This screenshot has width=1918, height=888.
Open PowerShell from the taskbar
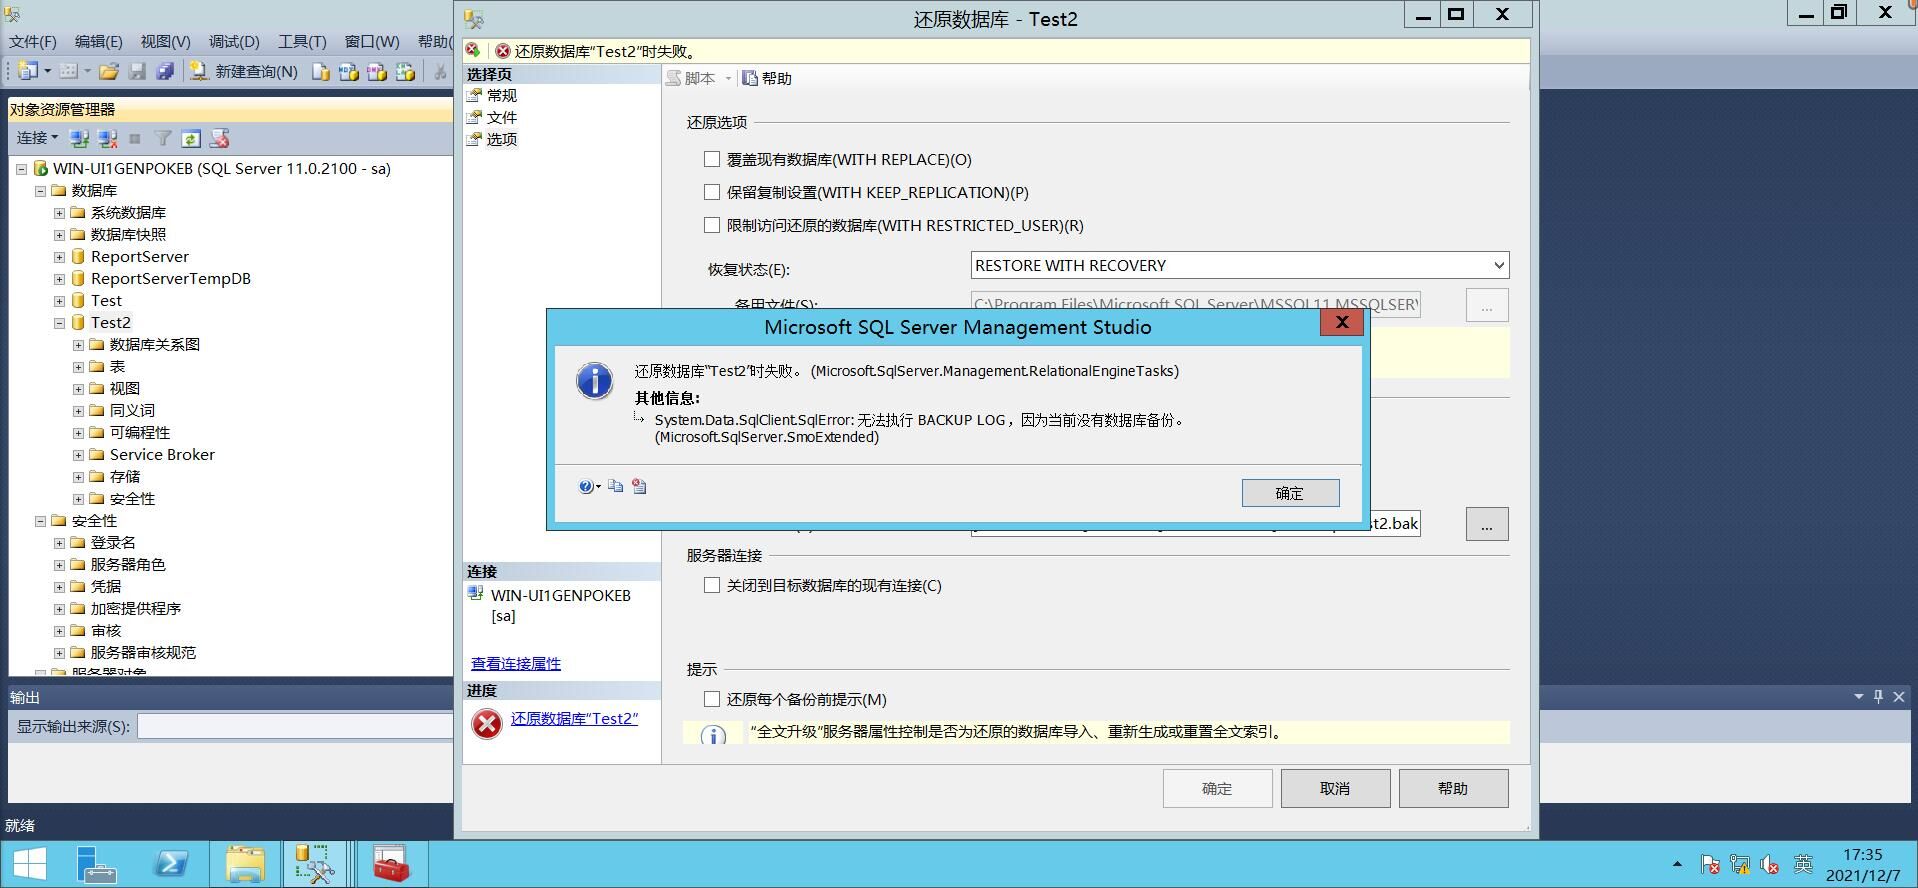(x=171, y=864)
